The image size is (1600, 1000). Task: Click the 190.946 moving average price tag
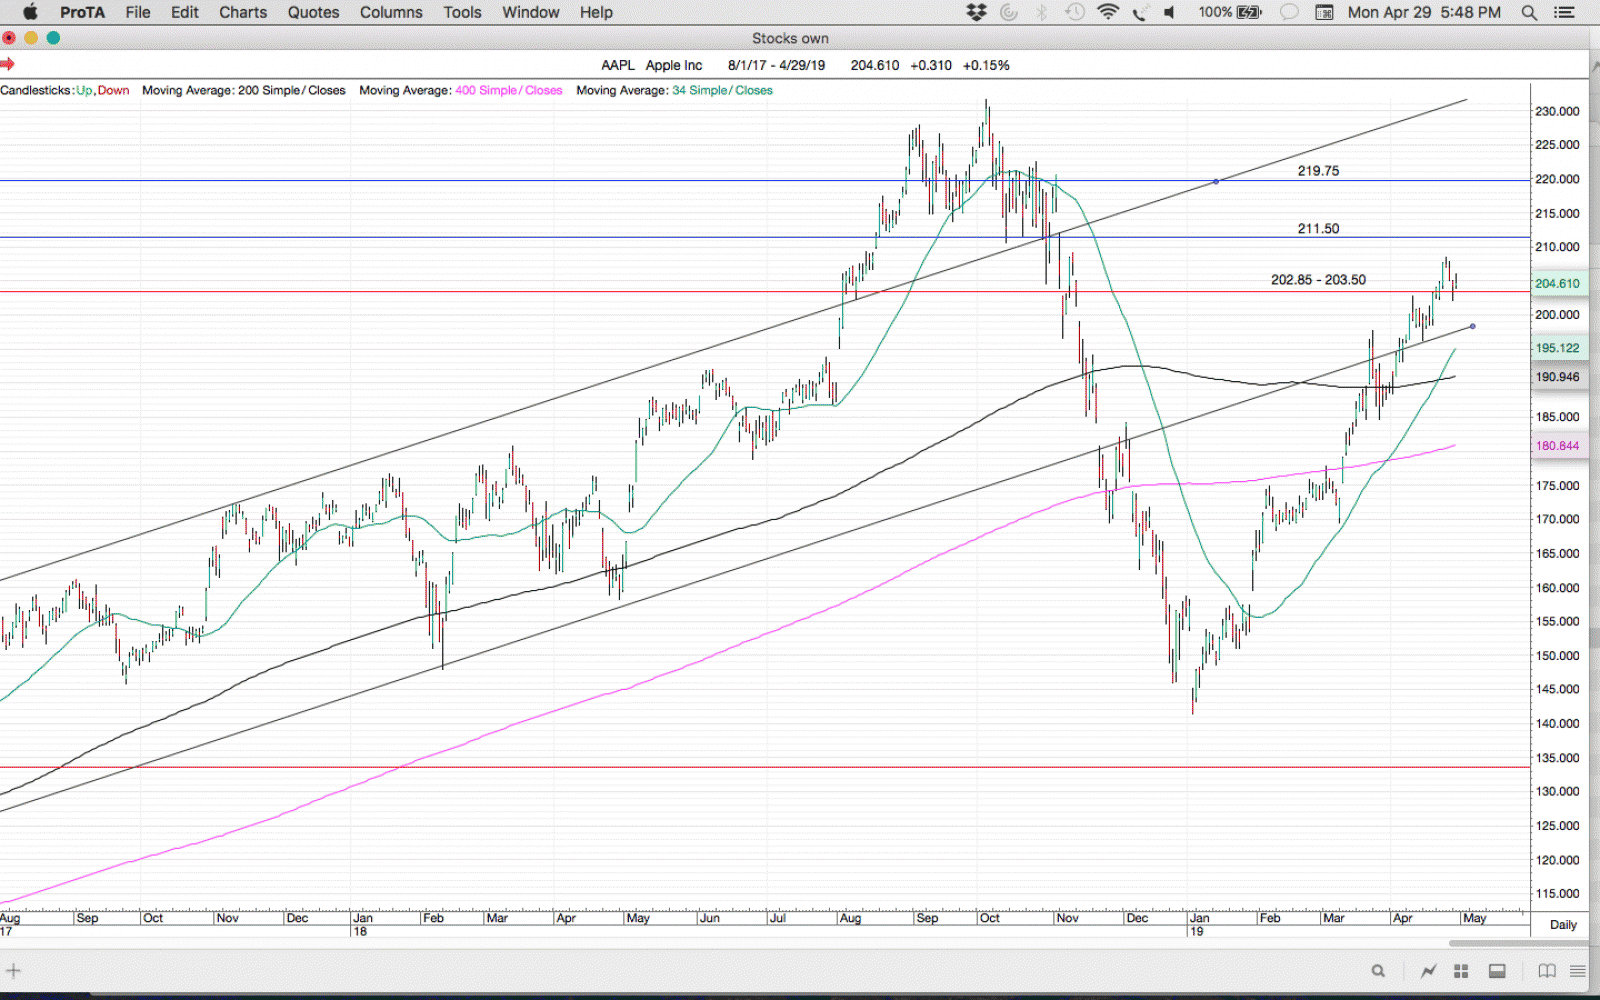click(1558, 377)
